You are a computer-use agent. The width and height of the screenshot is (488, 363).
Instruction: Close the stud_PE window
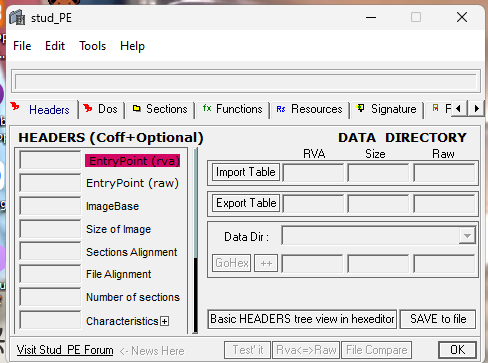pos(462,17)
